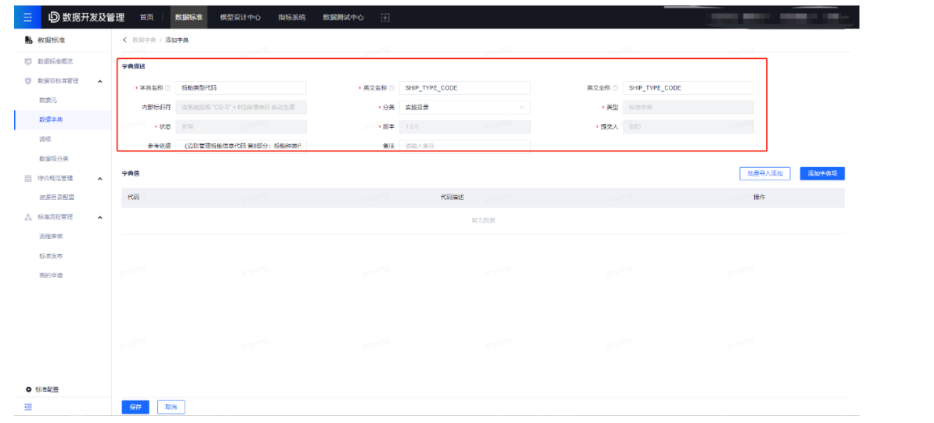The width and height of the screenshot is (934, 423).
Task: Focus the 英文全称 field with SHIP_TYPE_CODE
Action: tap(689, 88)
